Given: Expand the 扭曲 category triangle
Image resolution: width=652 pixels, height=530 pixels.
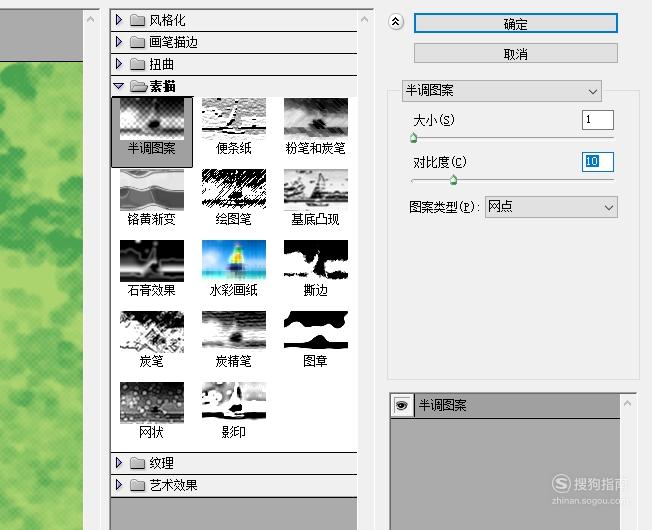Looking at the screenshot, I should coord(119,64).
